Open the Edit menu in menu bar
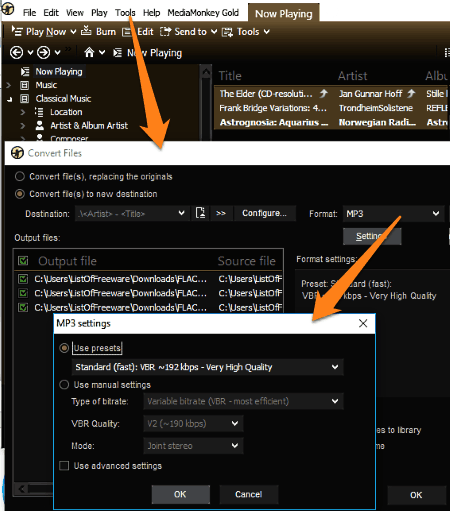This screenshot has width=450, height=511. 51,13
